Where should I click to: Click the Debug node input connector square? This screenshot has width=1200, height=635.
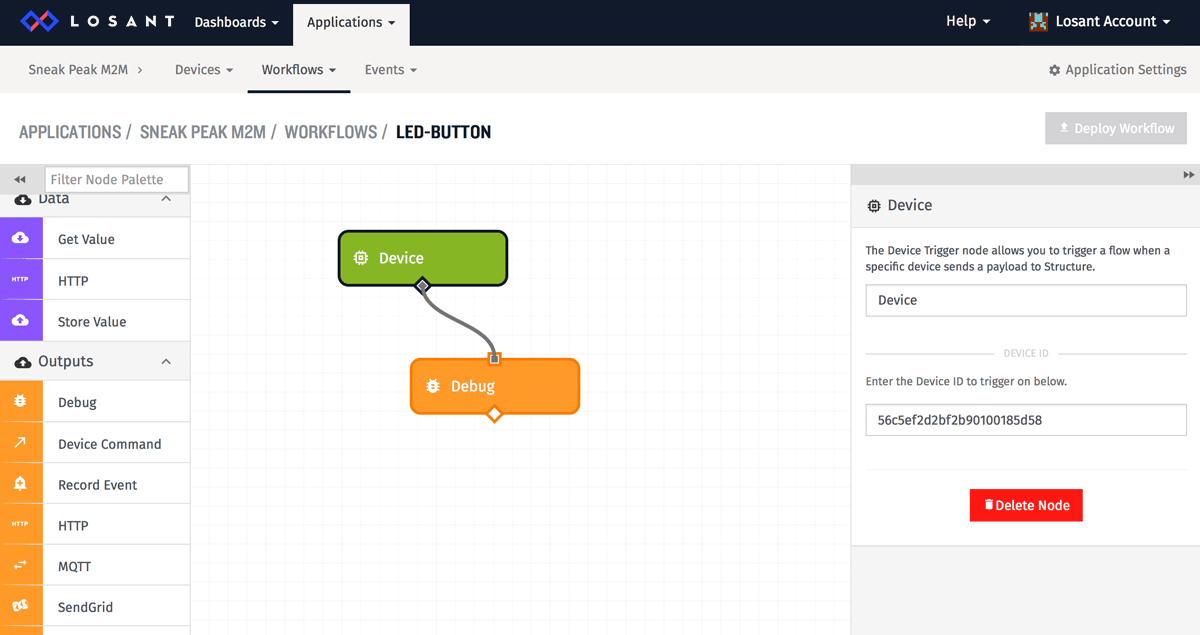coord(494,358)
